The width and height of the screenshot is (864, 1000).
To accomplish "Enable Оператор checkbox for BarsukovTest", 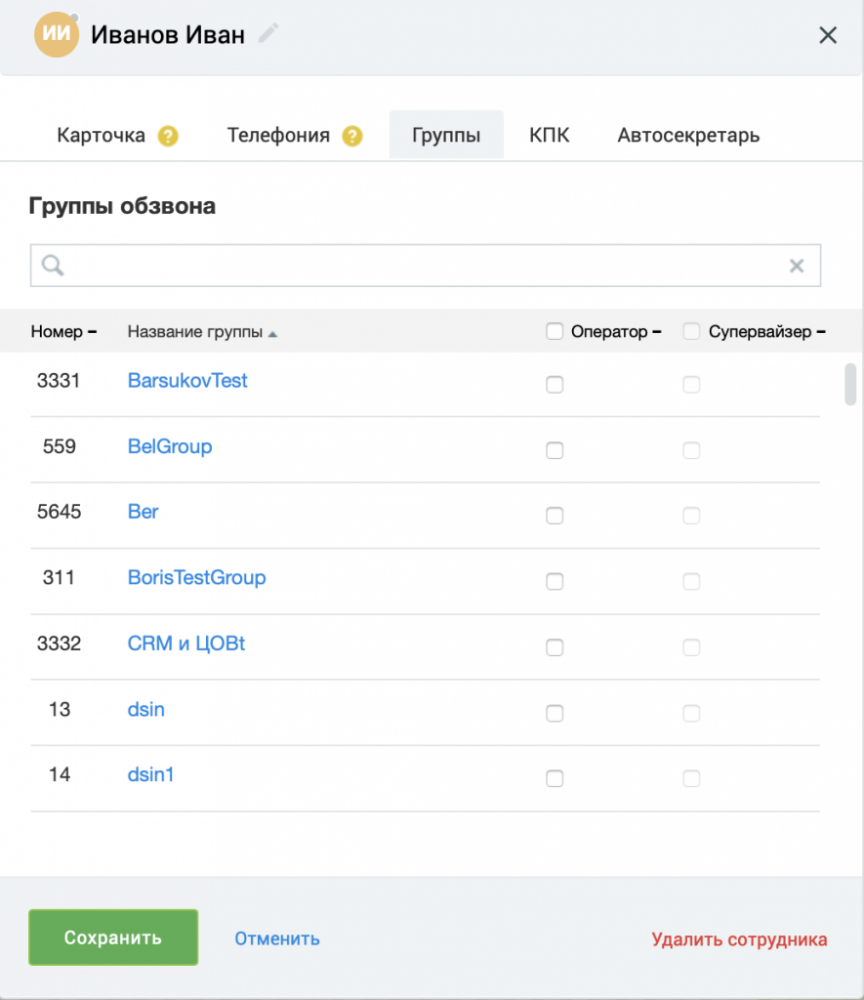I will [555, 385].
